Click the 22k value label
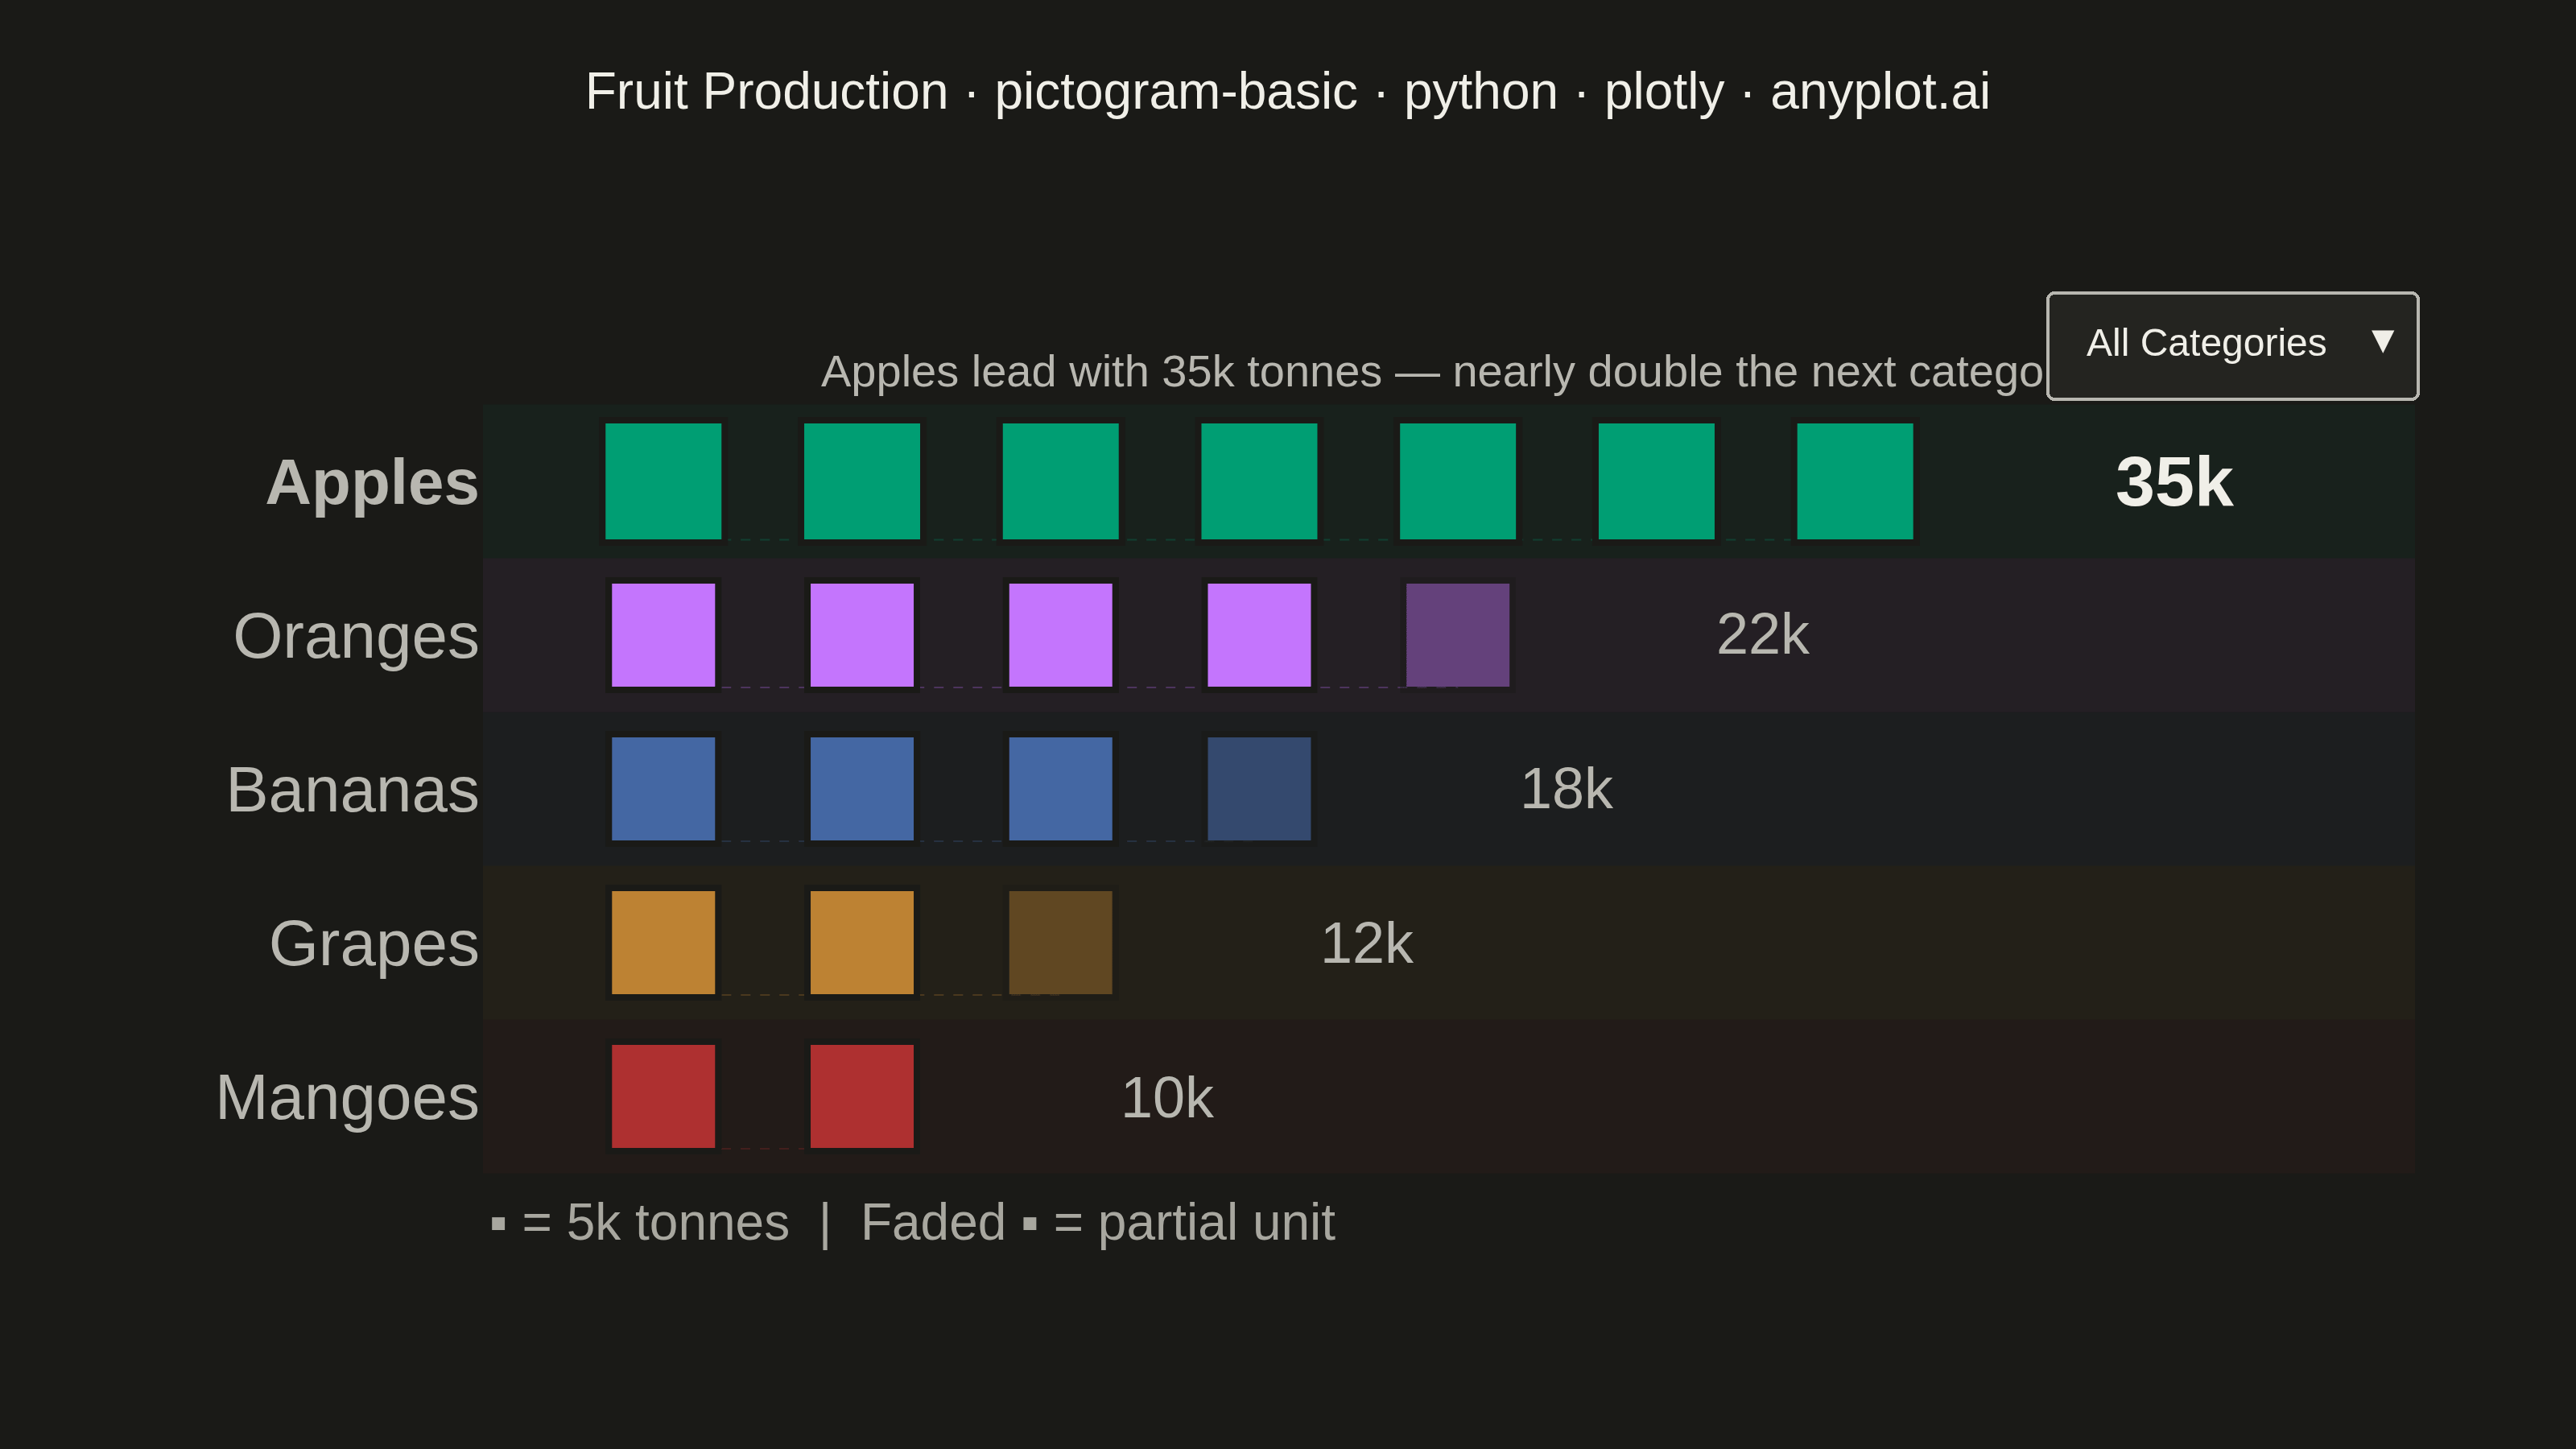 [1763, 634]
